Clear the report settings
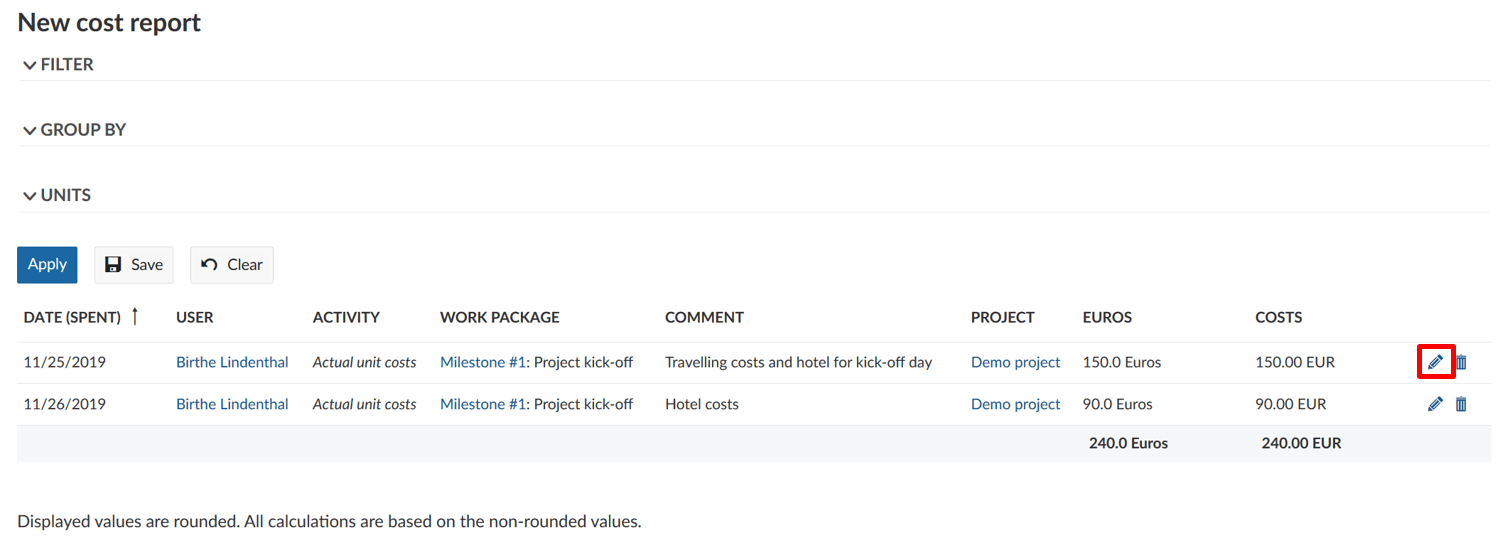Screen dimensions: 1500x545 click(x=232, y=265)
